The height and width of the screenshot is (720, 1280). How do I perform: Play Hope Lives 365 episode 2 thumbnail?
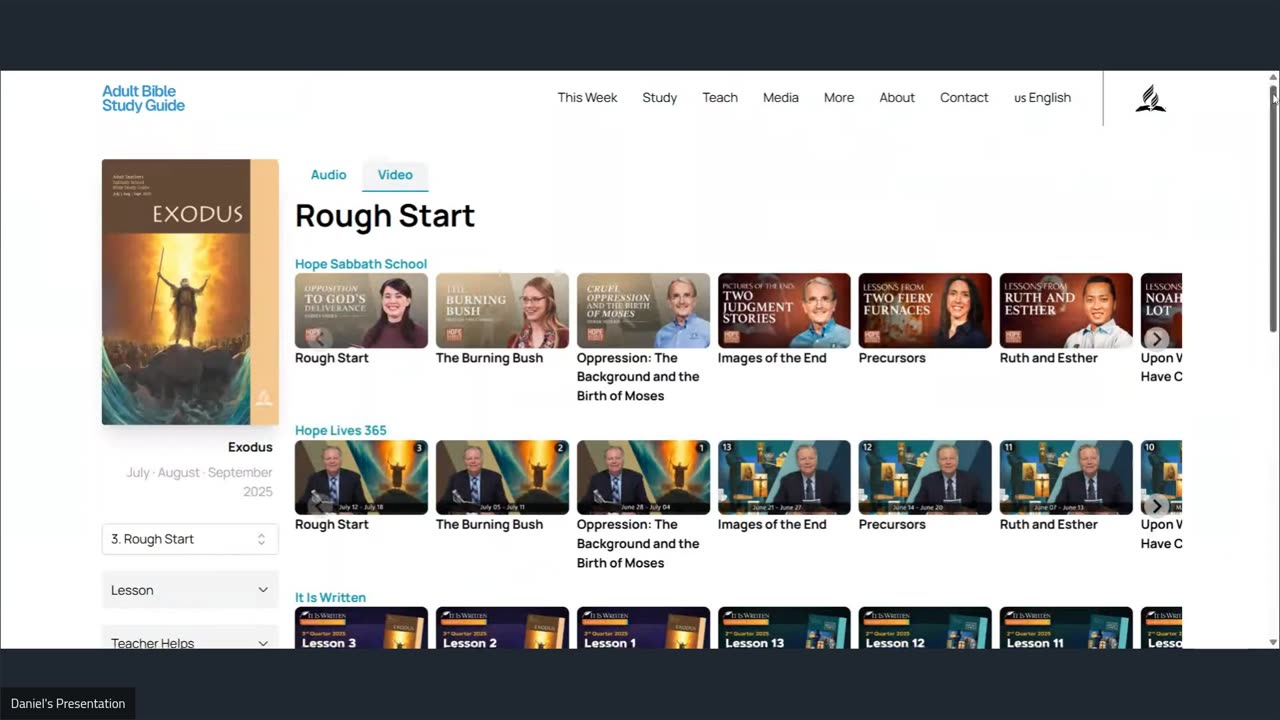(502, 477)
